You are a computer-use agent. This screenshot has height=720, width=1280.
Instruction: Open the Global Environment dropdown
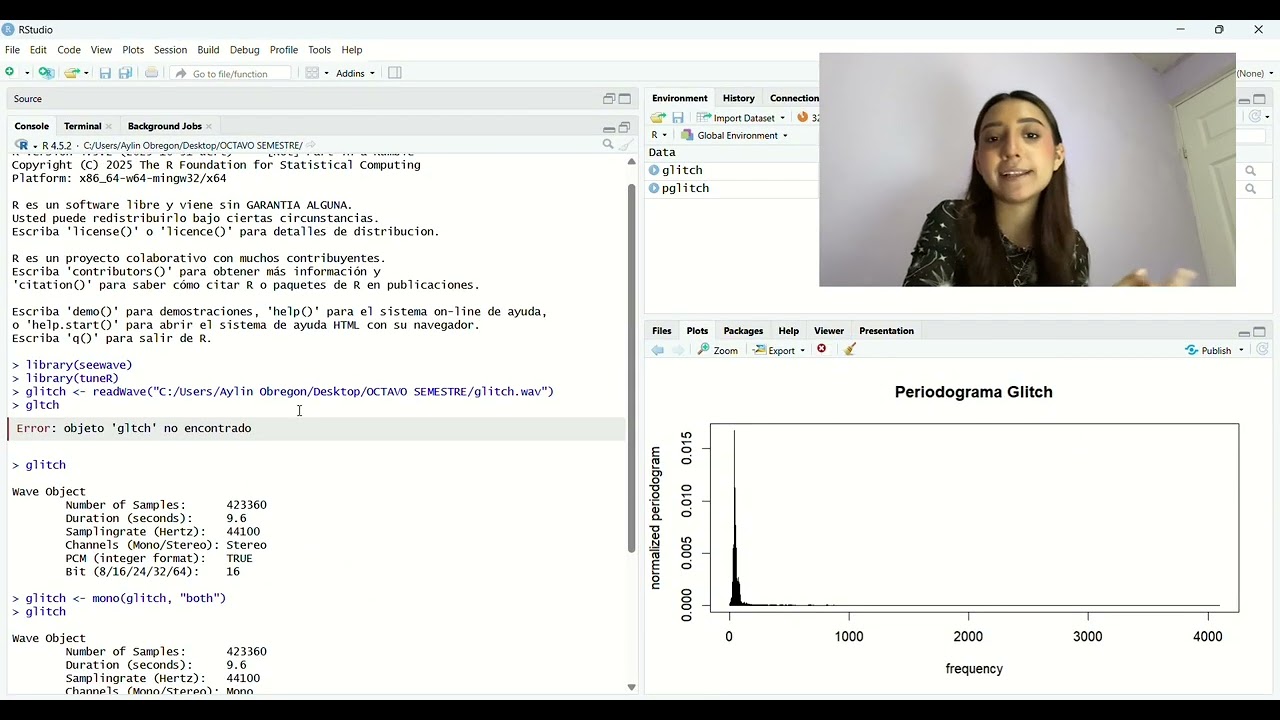[x=735, y=135]
